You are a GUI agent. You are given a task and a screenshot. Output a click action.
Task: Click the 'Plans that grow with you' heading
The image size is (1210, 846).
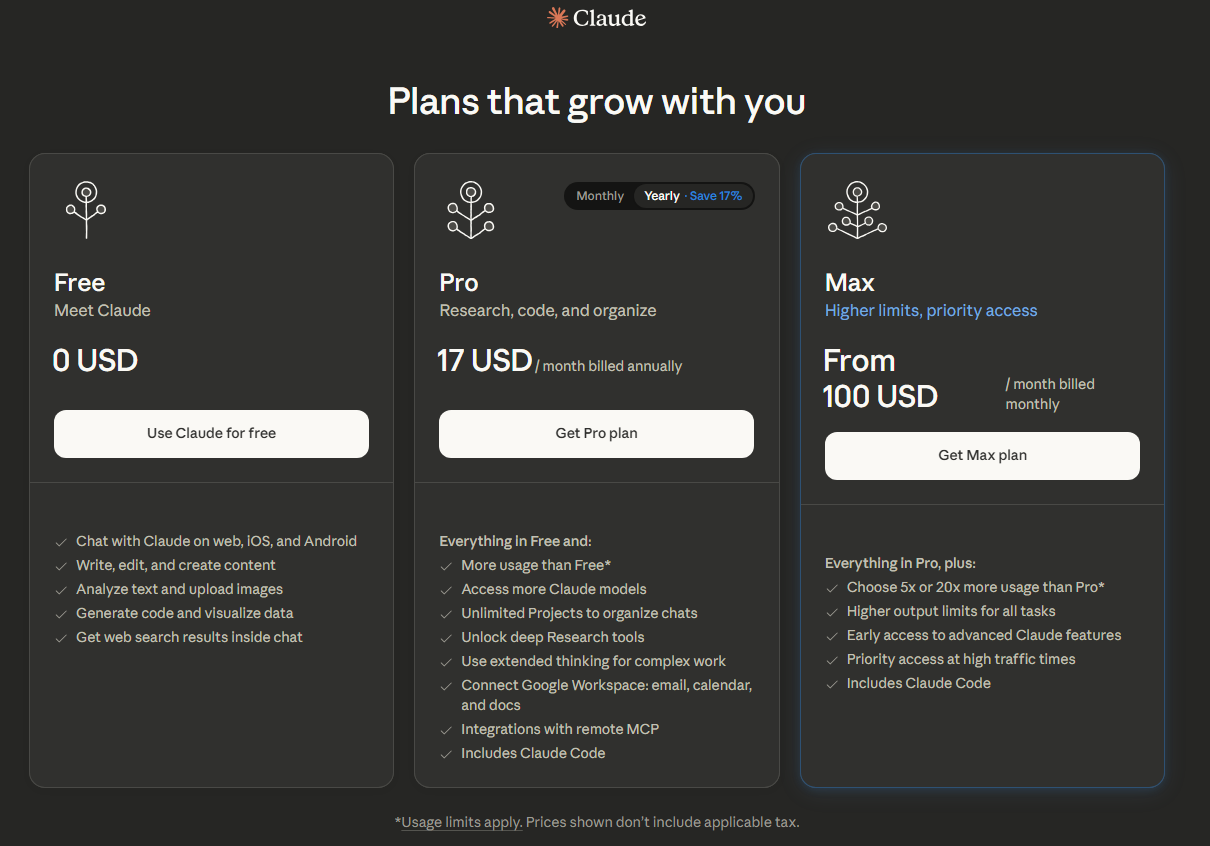(x=597, y=102)
